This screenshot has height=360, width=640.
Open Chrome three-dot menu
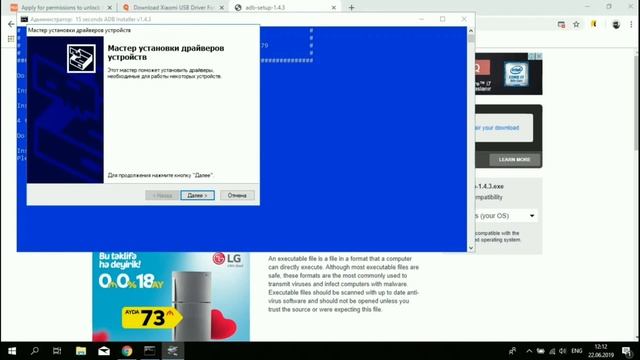tap(631, 24)
